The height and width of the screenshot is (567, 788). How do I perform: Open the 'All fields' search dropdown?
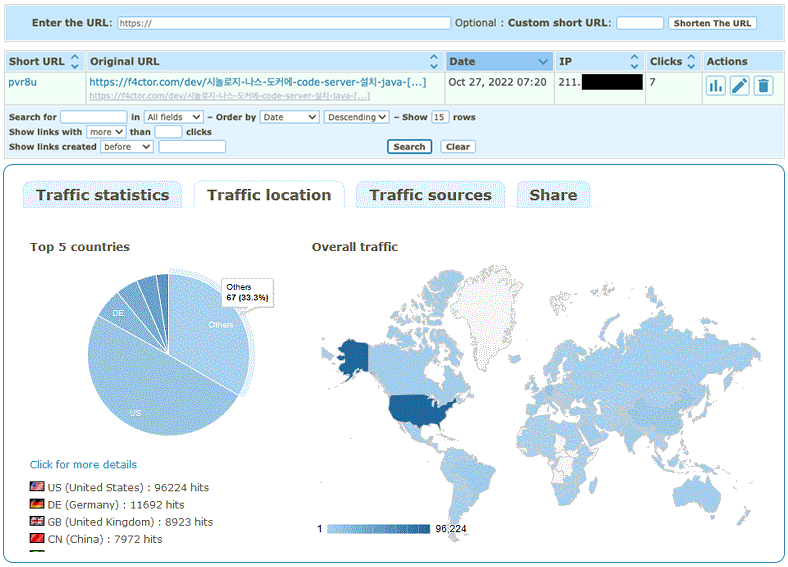(x=173, y=117)
